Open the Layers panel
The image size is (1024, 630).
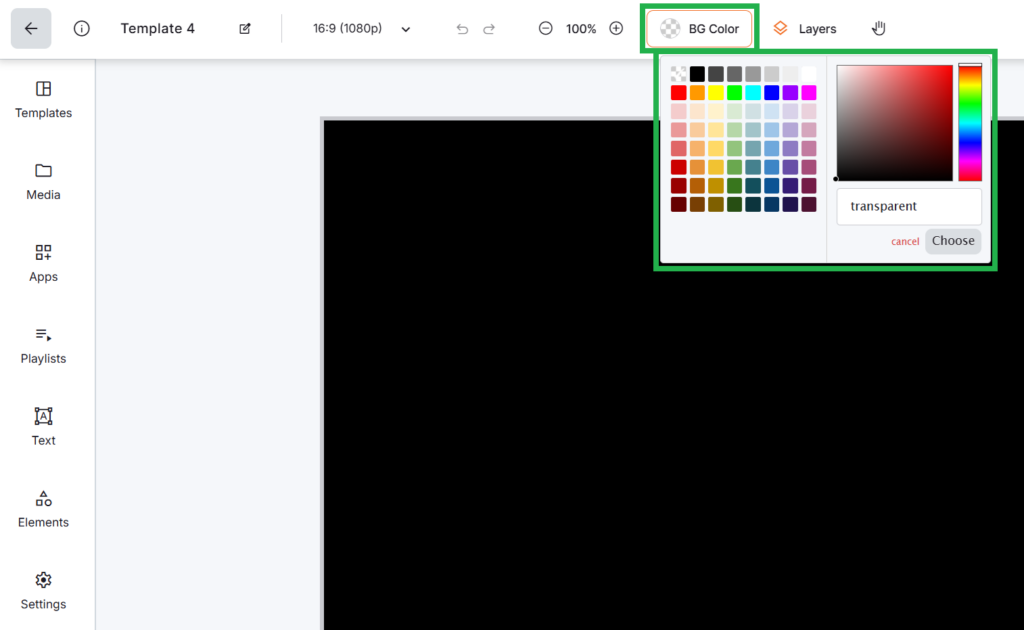click(x=805, y=28)
